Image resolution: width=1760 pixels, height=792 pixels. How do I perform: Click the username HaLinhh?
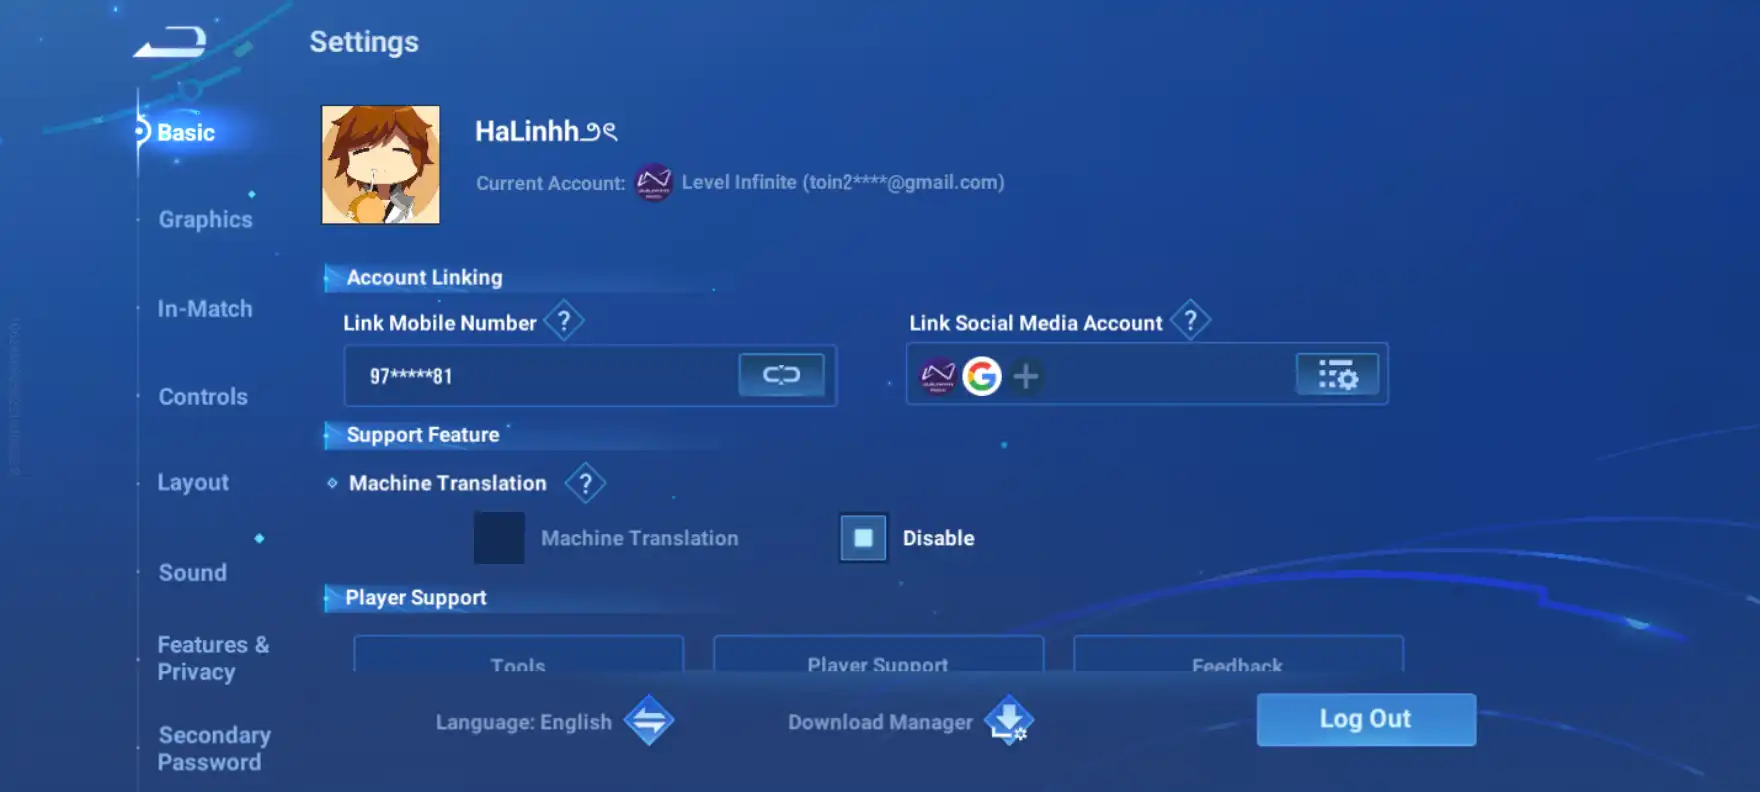point(546,131)
